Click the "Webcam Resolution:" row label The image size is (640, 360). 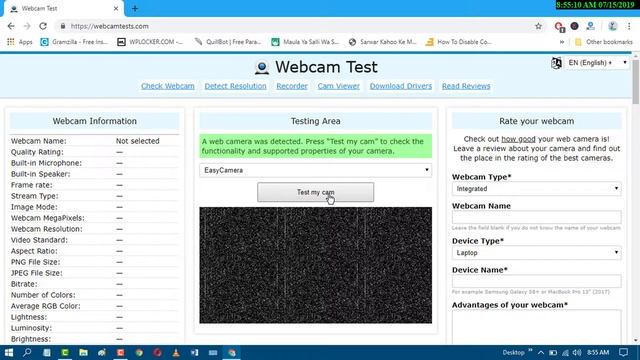(x=47, y=229)
